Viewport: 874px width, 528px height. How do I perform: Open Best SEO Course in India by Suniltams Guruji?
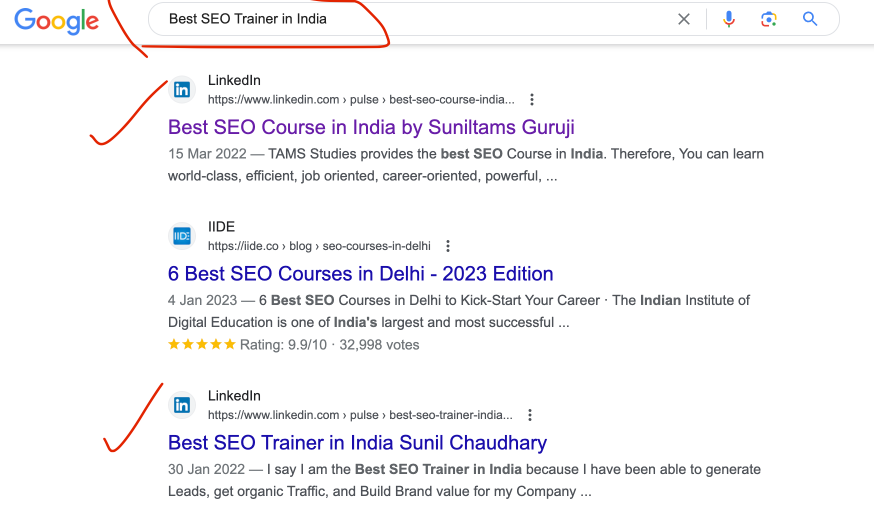pos(371,127)
